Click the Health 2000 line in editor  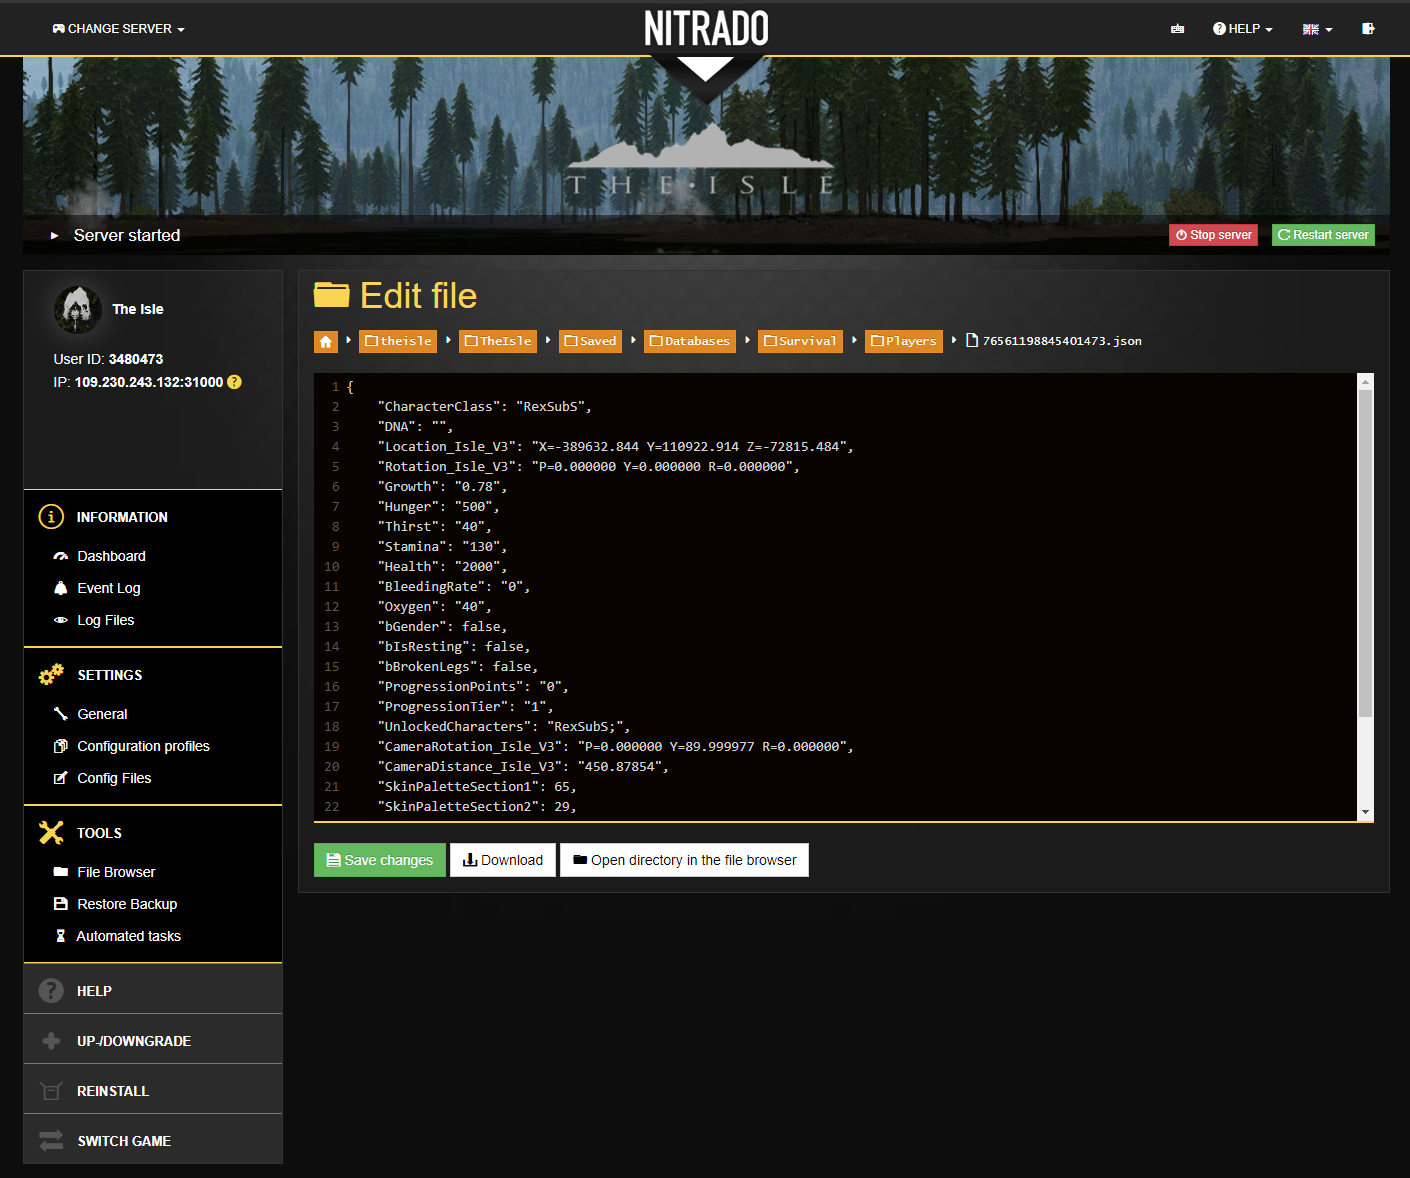[x=443, y=567]
